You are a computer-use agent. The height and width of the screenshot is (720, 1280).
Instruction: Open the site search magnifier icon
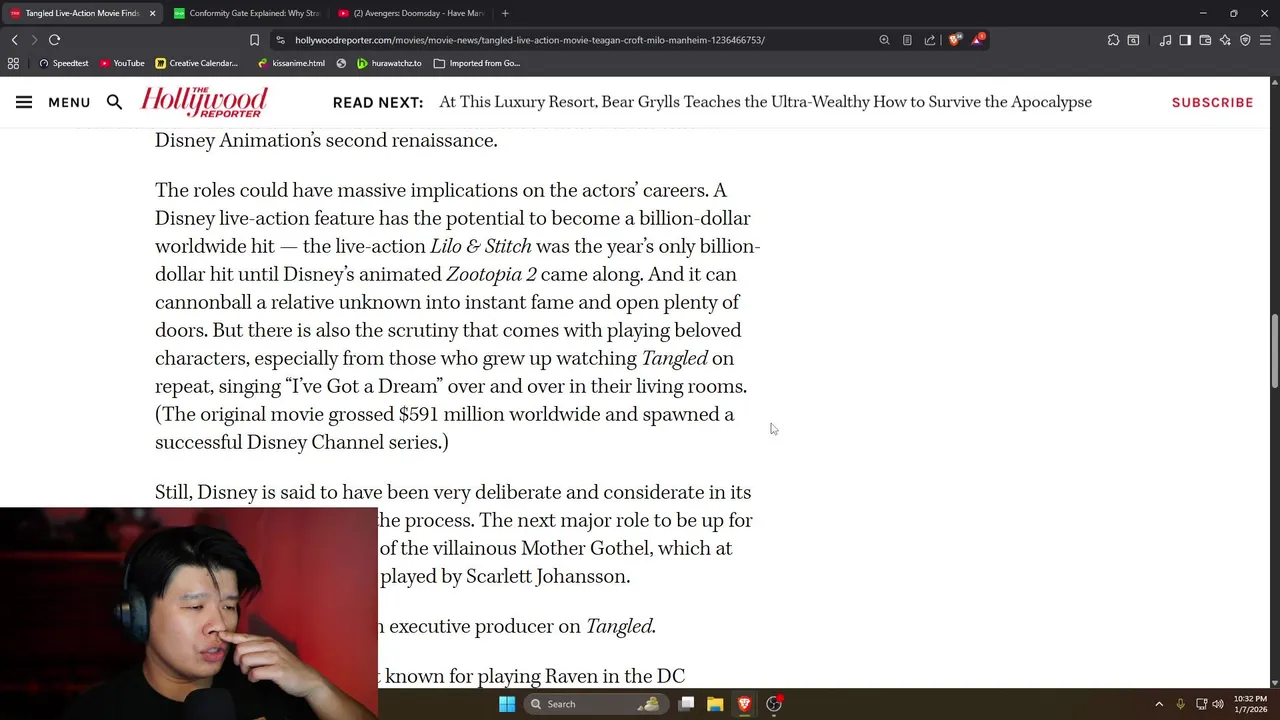coord(114,102)
